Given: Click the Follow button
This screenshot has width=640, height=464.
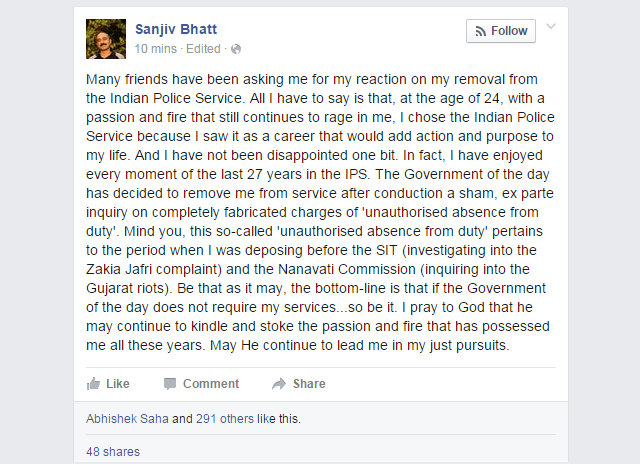Looking at the screenshot, I should (501, 31).
